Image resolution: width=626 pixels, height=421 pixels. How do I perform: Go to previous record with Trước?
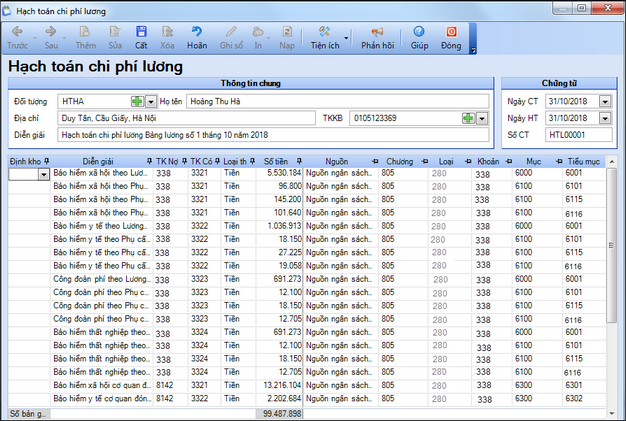(17, 38)
